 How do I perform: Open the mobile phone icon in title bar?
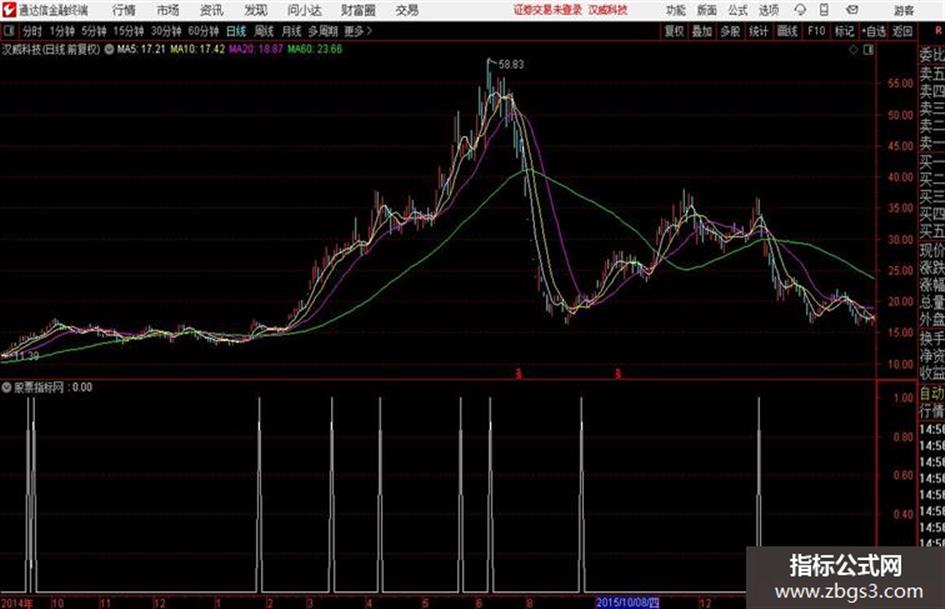[x=824, y=10]
